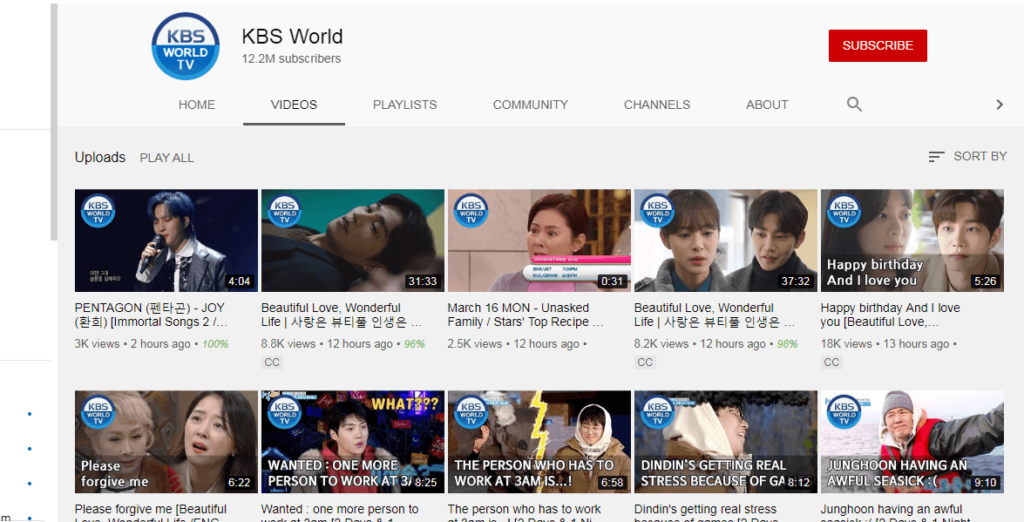Click March 16 MON Unasked Family title
1024x522 pixels.
(526, 315)
